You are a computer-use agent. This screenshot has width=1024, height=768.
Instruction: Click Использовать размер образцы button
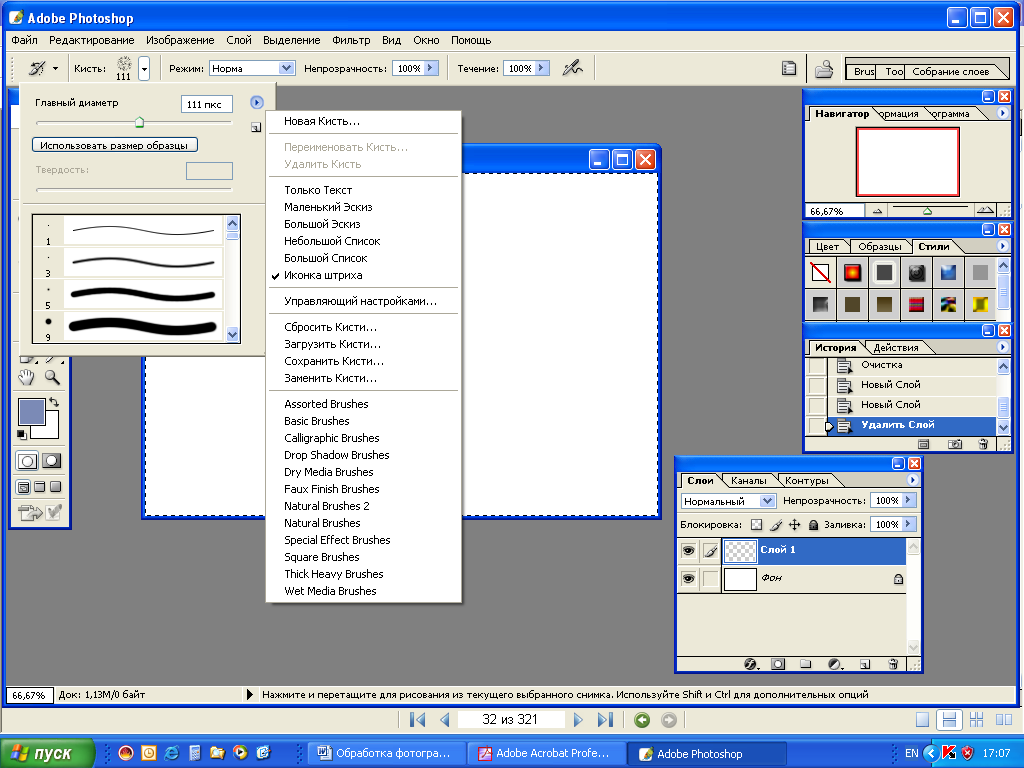(114, 145)
